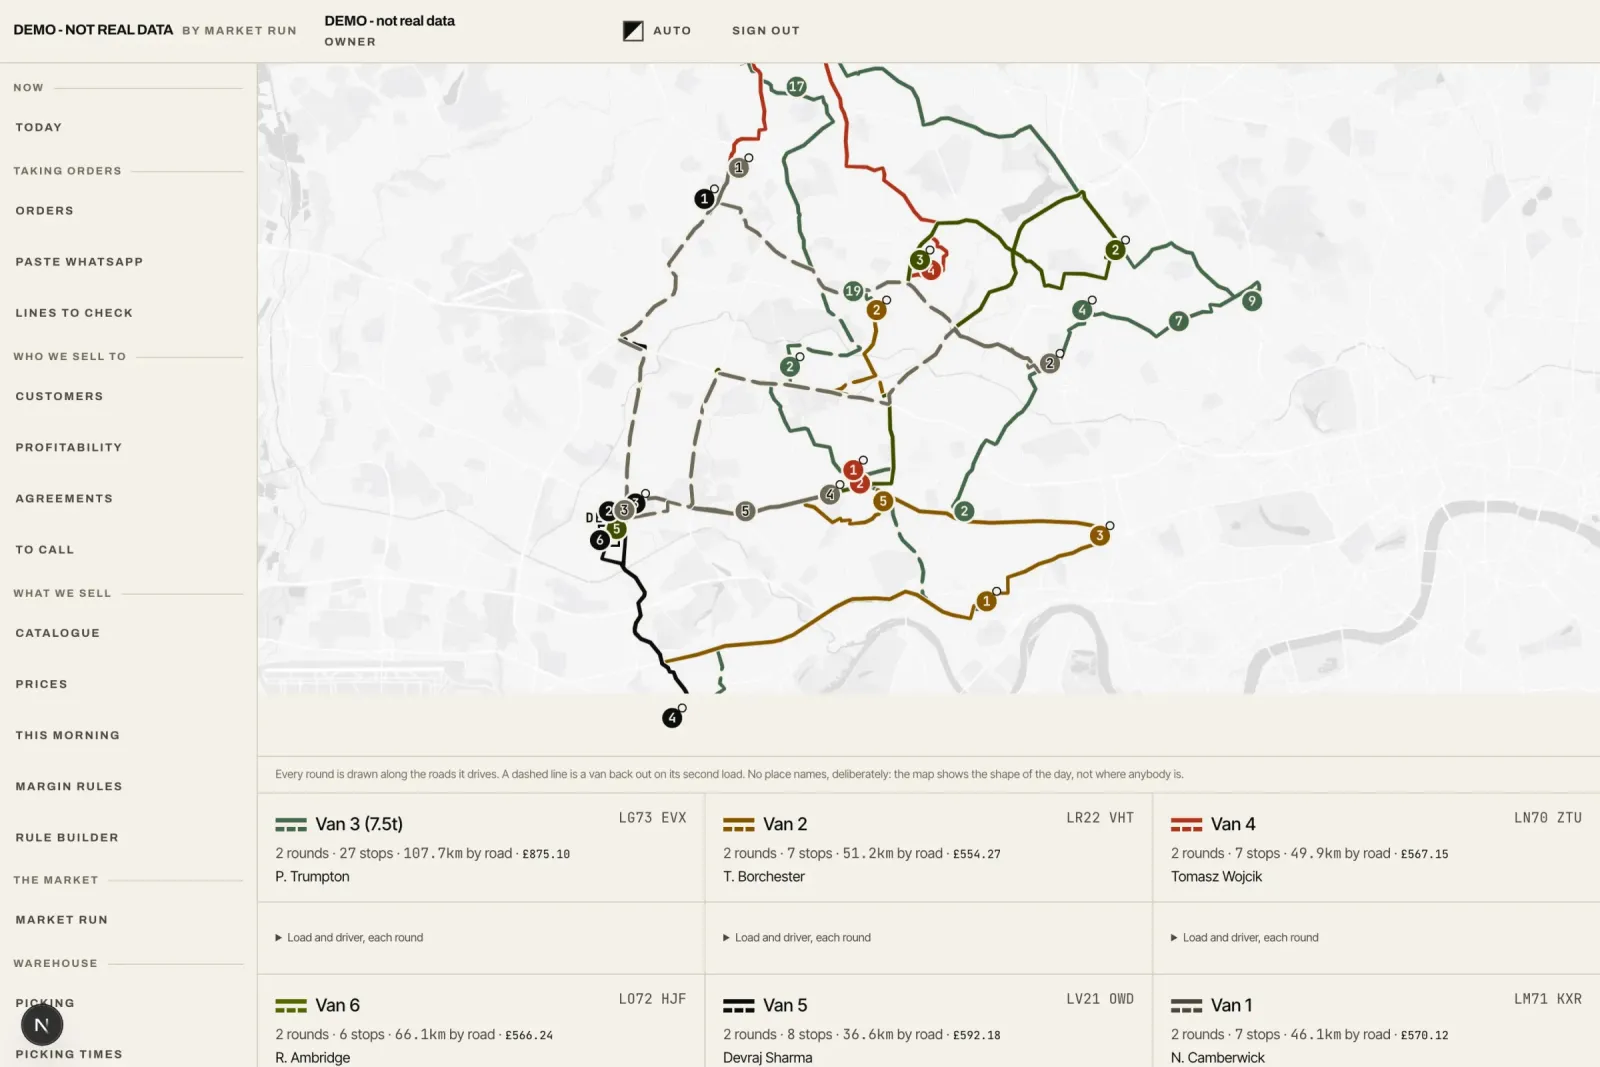This screenshot has width=1600, height=1067.
Task: Click the Van 6 olive line legend icon
Action: (291, 1006)
